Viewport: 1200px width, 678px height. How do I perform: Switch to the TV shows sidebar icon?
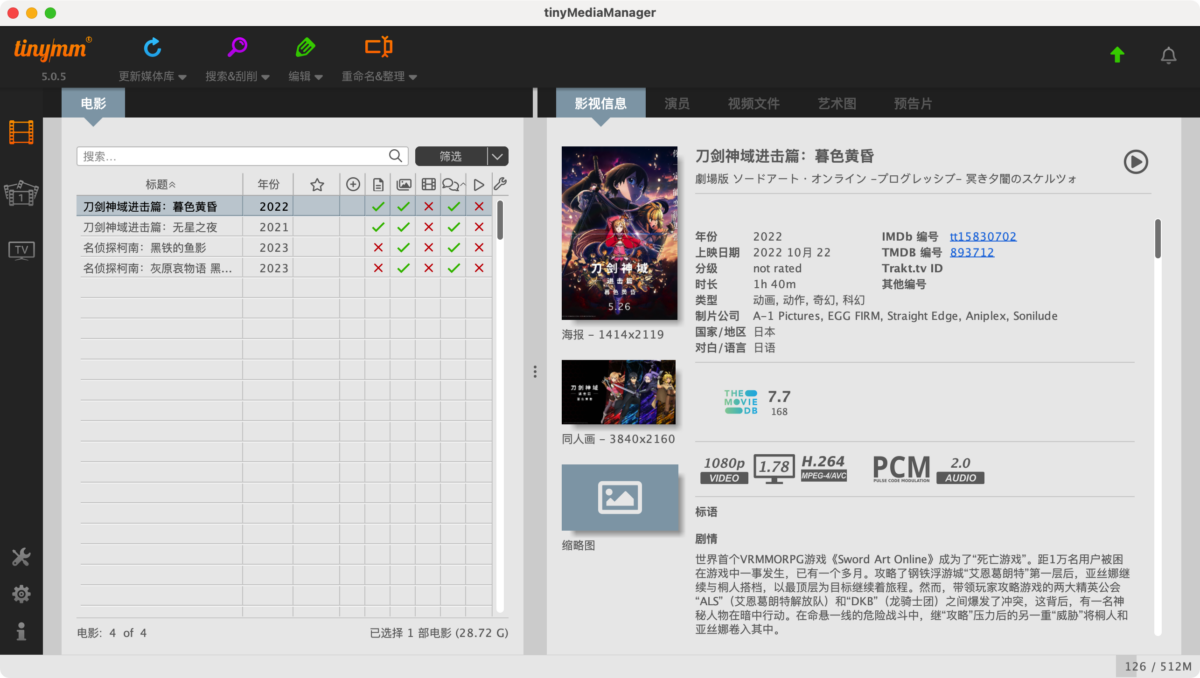tap(21, 250)
